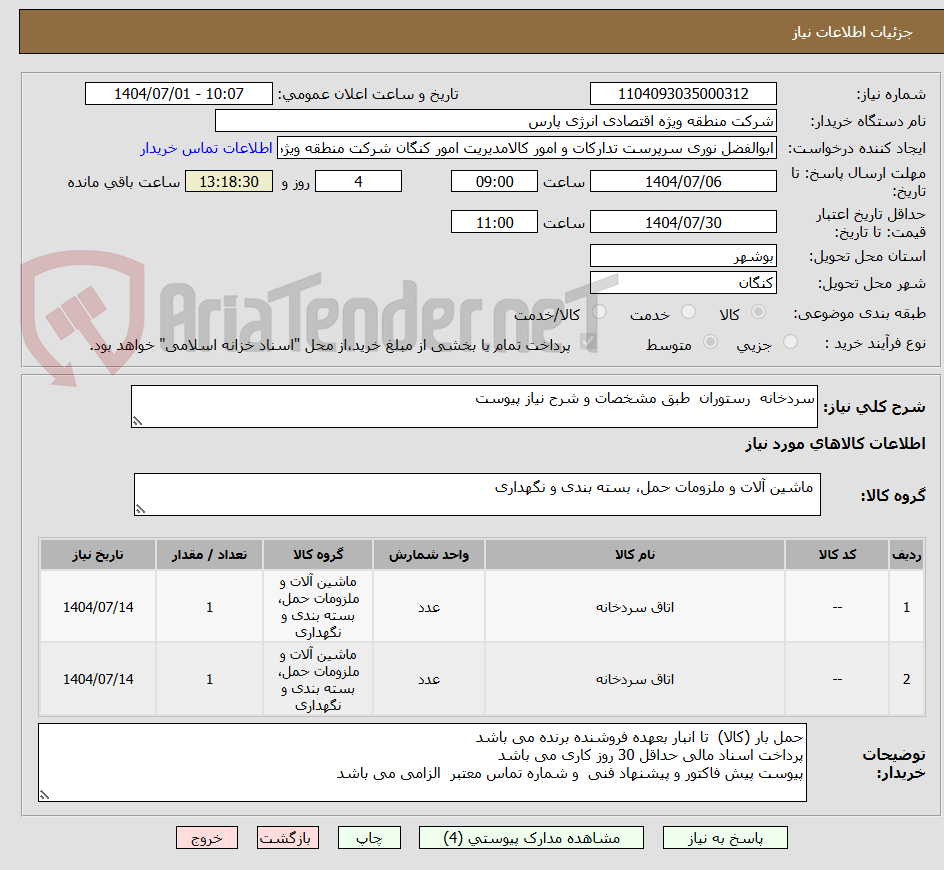Open the واحد شمارش column header
The height and width of the screenshot is (870, 944).
coord(428,554)
